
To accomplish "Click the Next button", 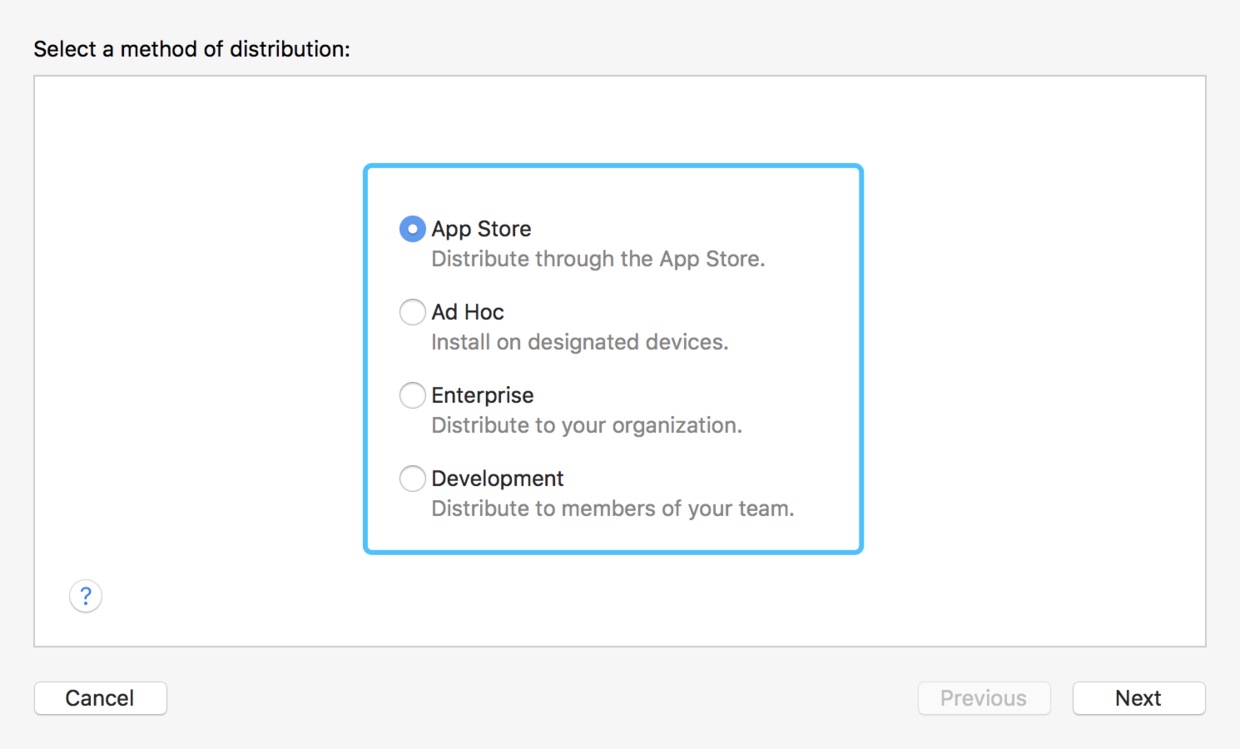I will coord(1138,698).
